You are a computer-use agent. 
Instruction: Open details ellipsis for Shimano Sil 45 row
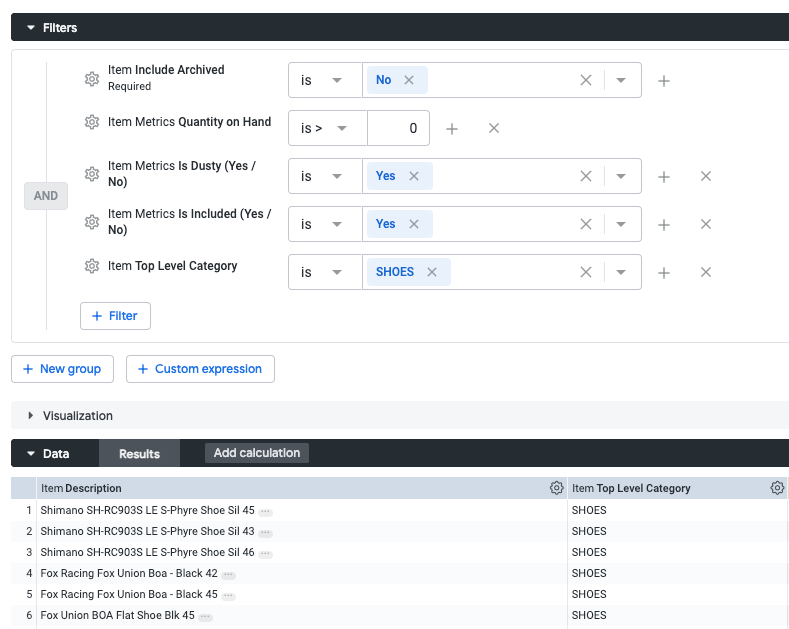pyautogui.click(x=265, y=512)
